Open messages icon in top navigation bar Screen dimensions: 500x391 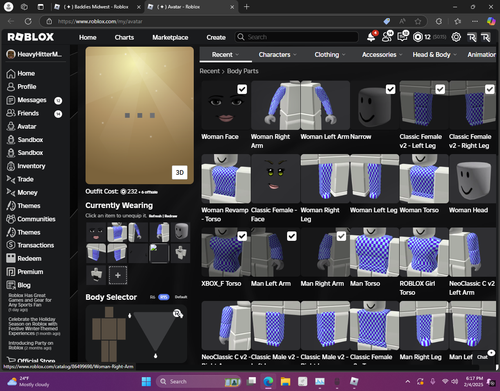[x=403, y=36]
